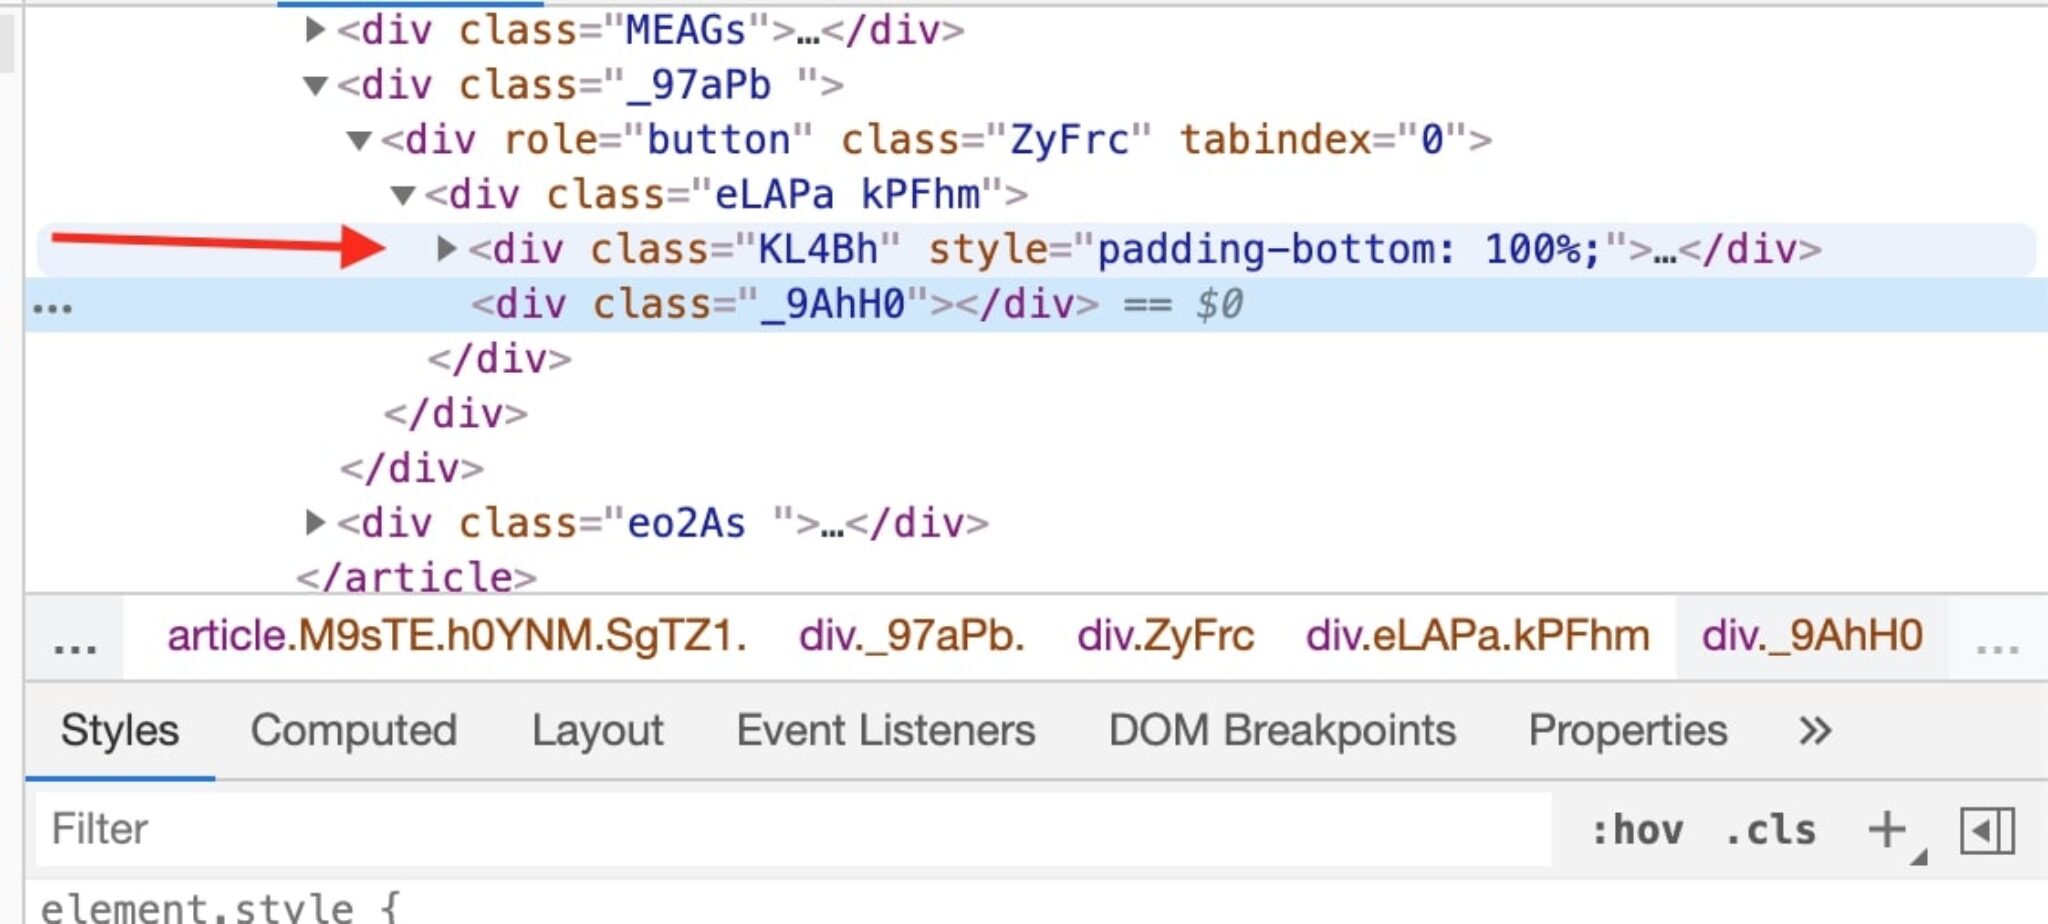This screenshot has height=924, width=2048.
Task: Click div._97aPb breadcrumb
Action: point(911,636)
